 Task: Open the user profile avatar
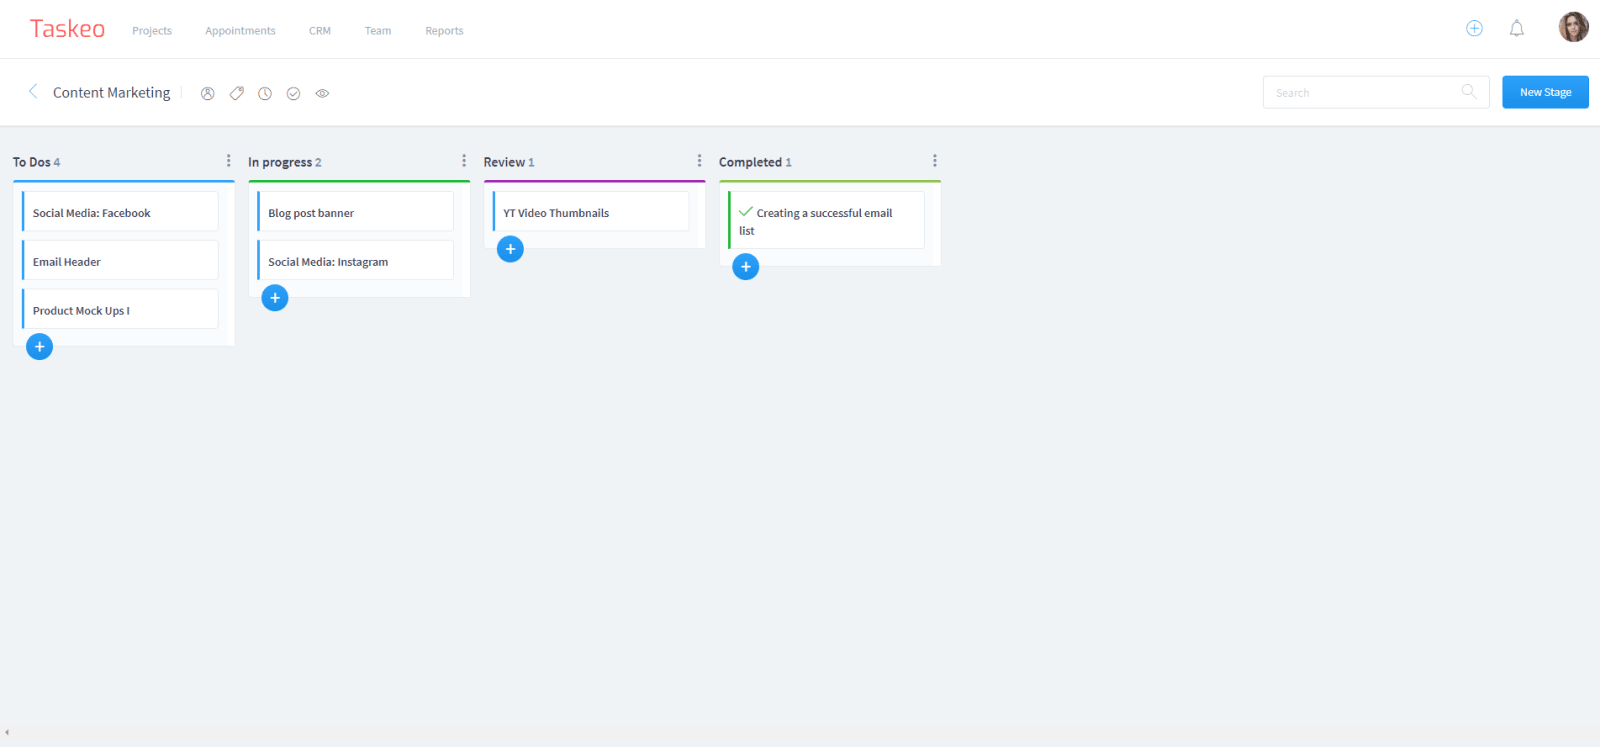pos(1573,27)
